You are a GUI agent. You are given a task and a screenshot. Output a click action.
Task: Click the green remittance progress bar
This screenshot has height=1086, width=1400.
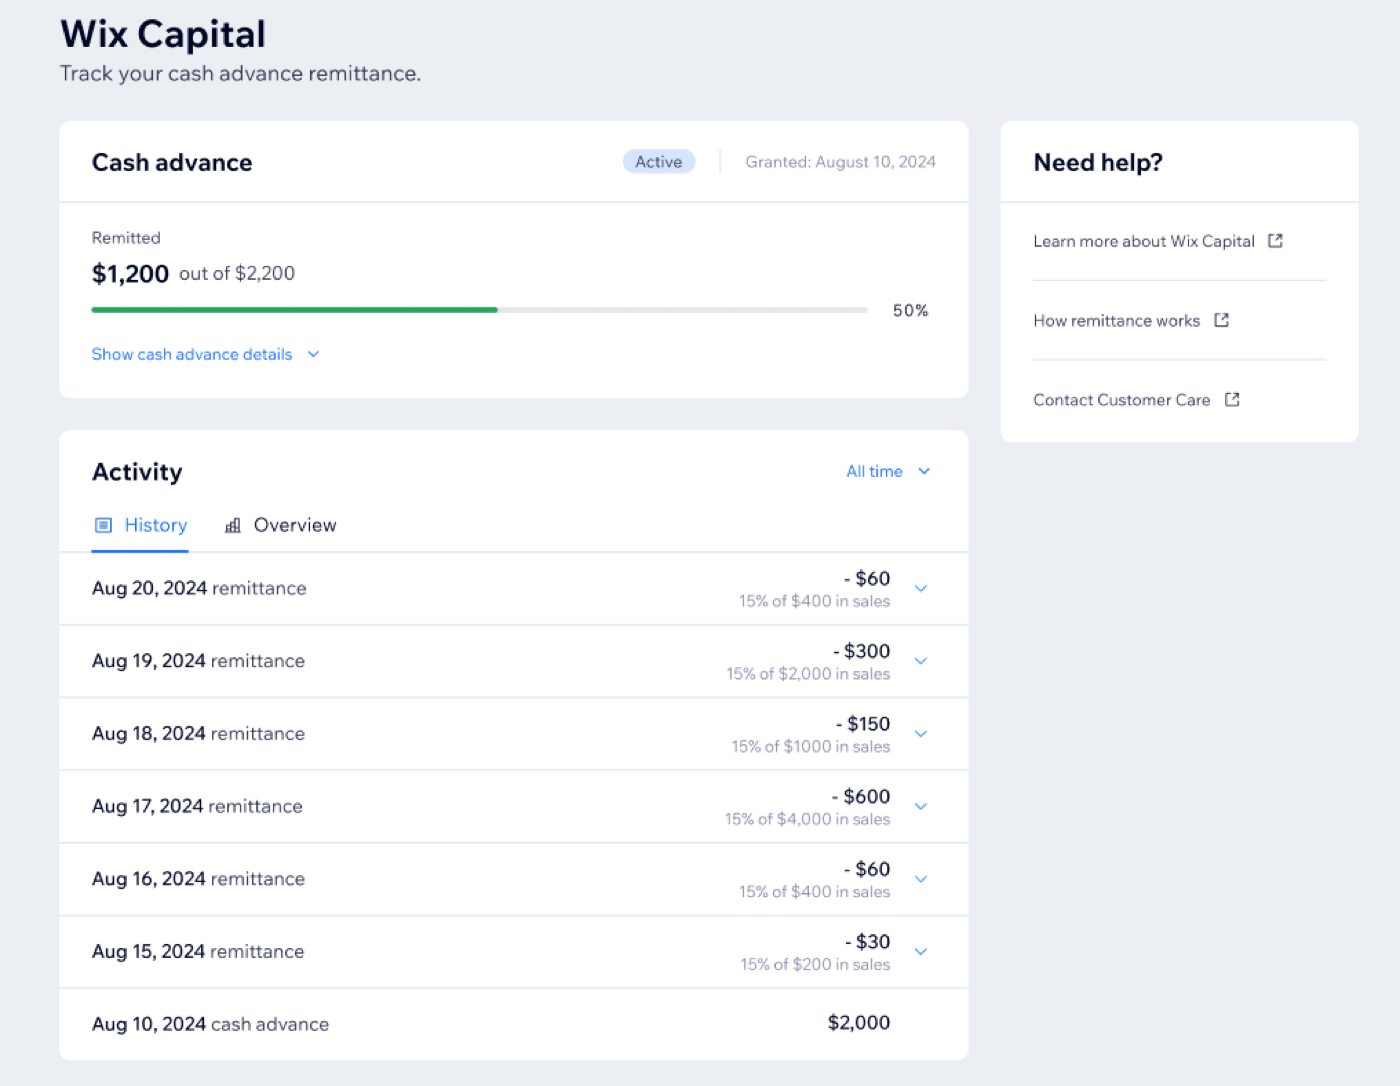pyautogui.click(x=295, y=310)
